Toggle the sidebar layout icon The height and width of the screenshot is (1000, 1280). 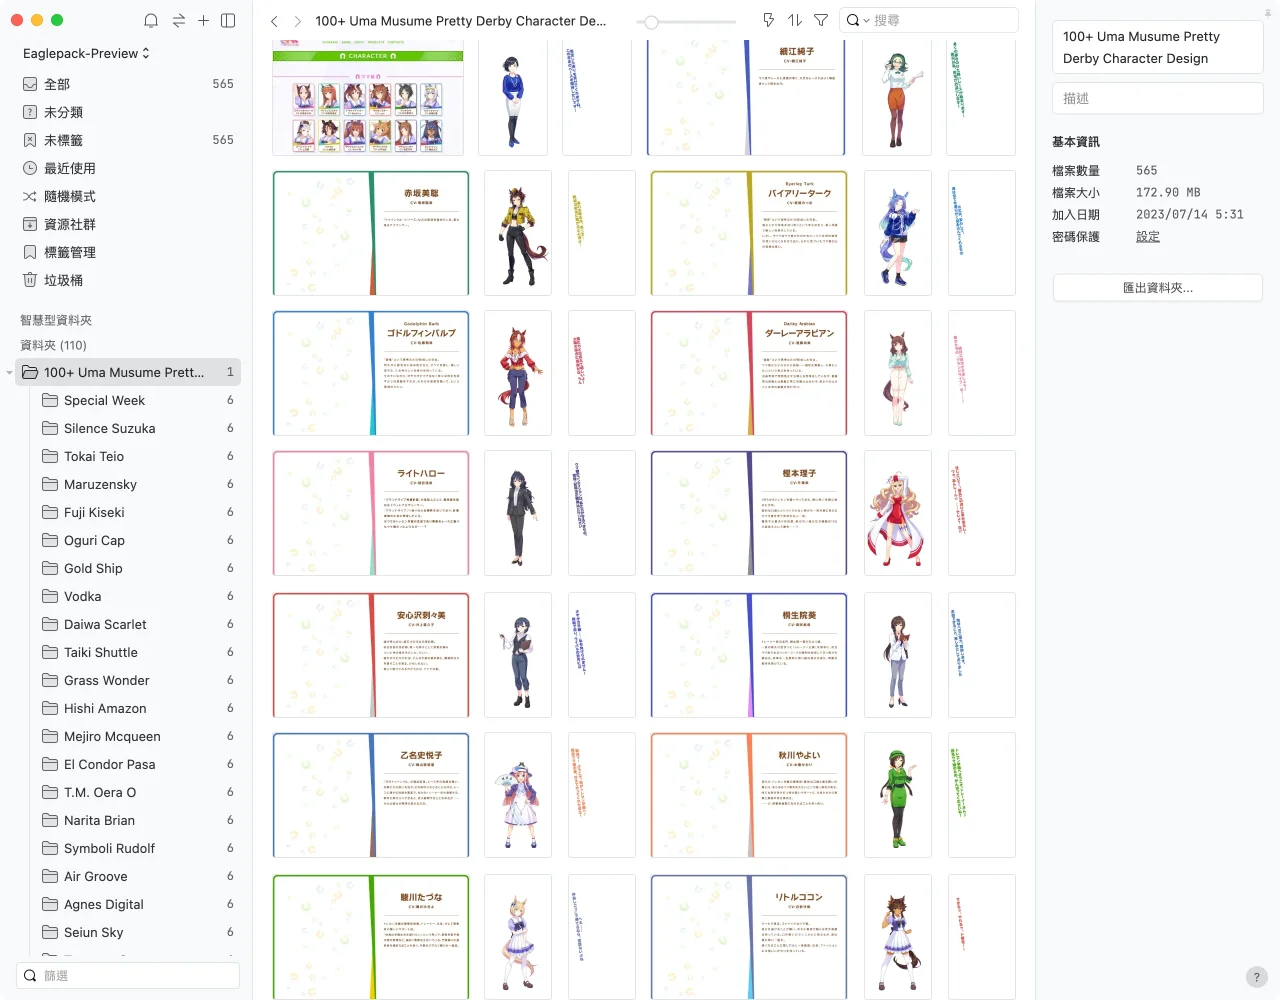coord(228,20)
